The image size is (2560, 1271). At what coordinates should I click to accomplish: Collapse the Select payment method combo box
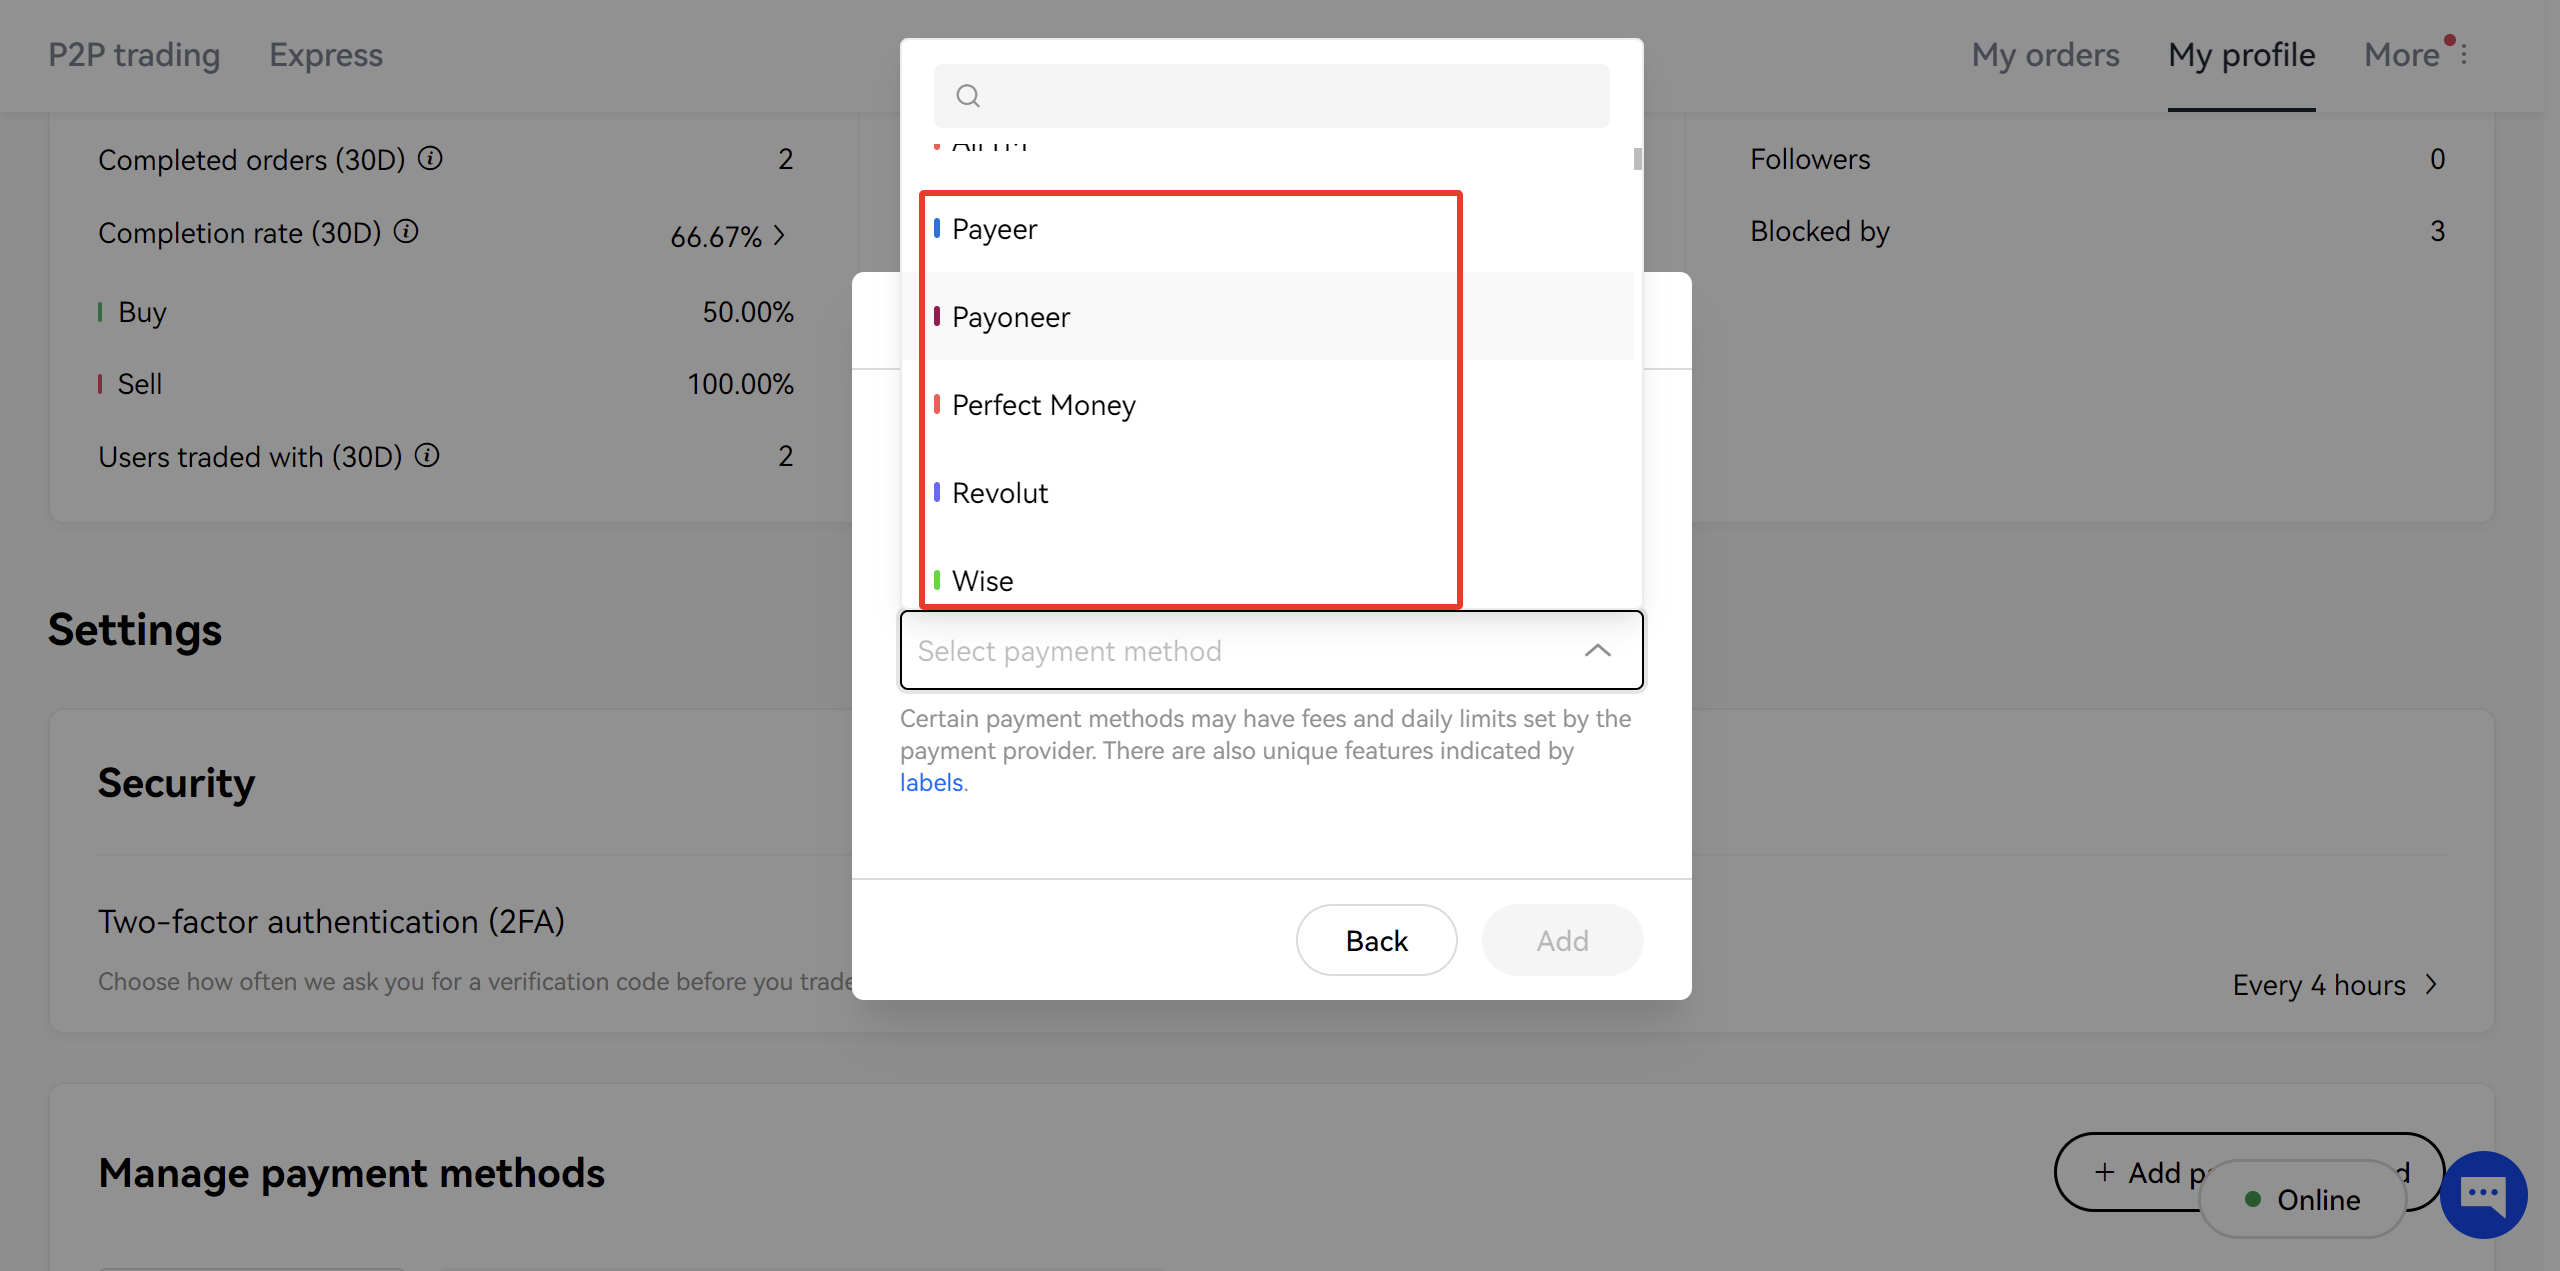[1271, 650]
